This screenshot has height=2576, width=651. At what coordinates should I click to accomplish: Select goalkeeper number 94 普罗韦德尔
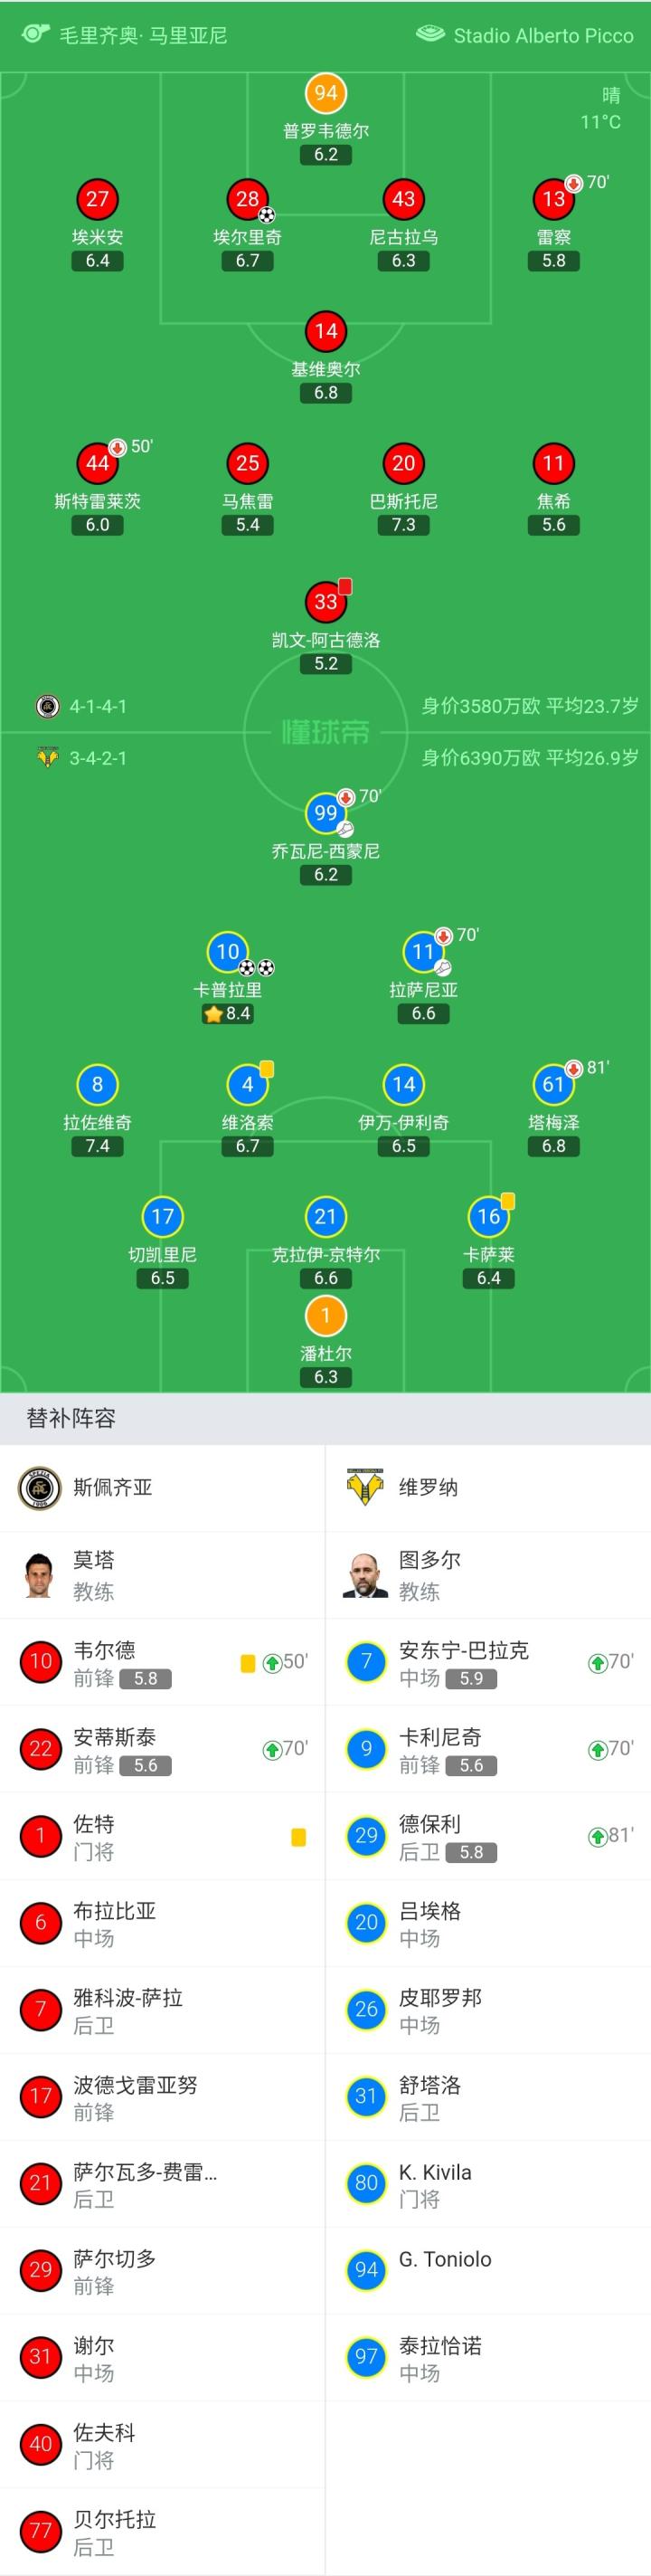tap(326, 94)
